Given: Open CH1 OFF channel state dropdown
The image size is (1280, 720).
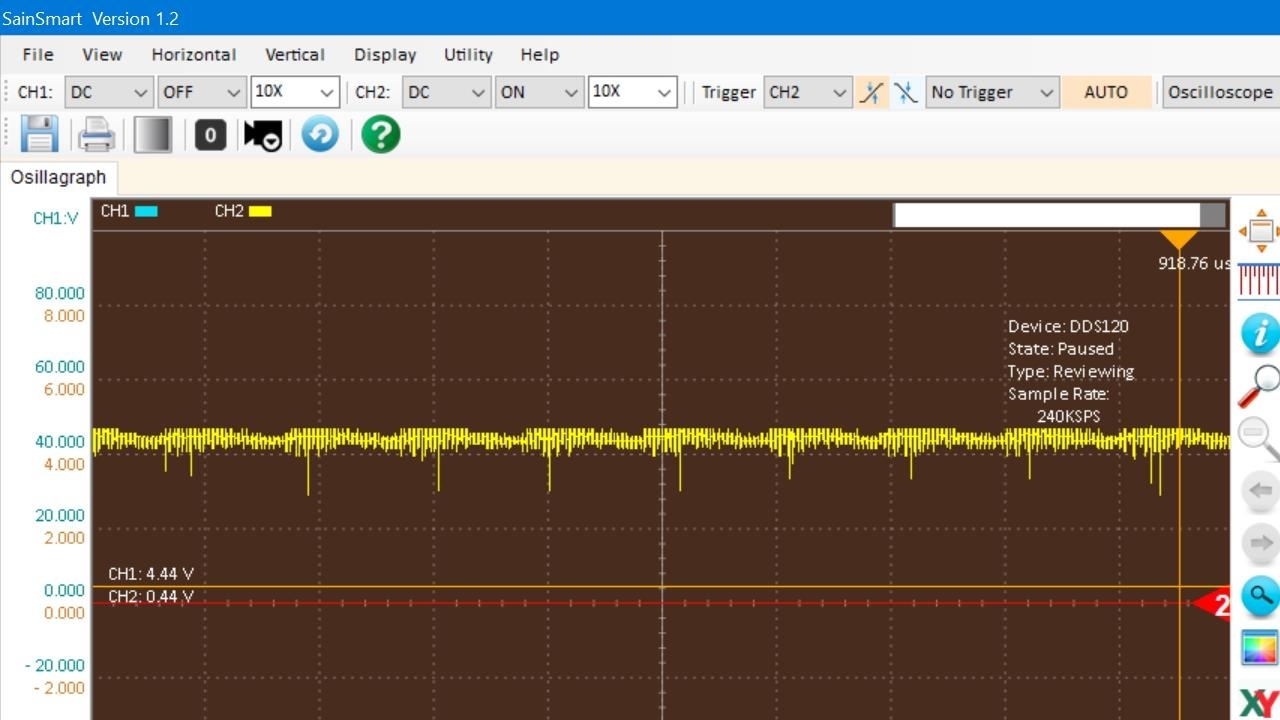Looking at the screenshot, I should [x=202, y=92].
